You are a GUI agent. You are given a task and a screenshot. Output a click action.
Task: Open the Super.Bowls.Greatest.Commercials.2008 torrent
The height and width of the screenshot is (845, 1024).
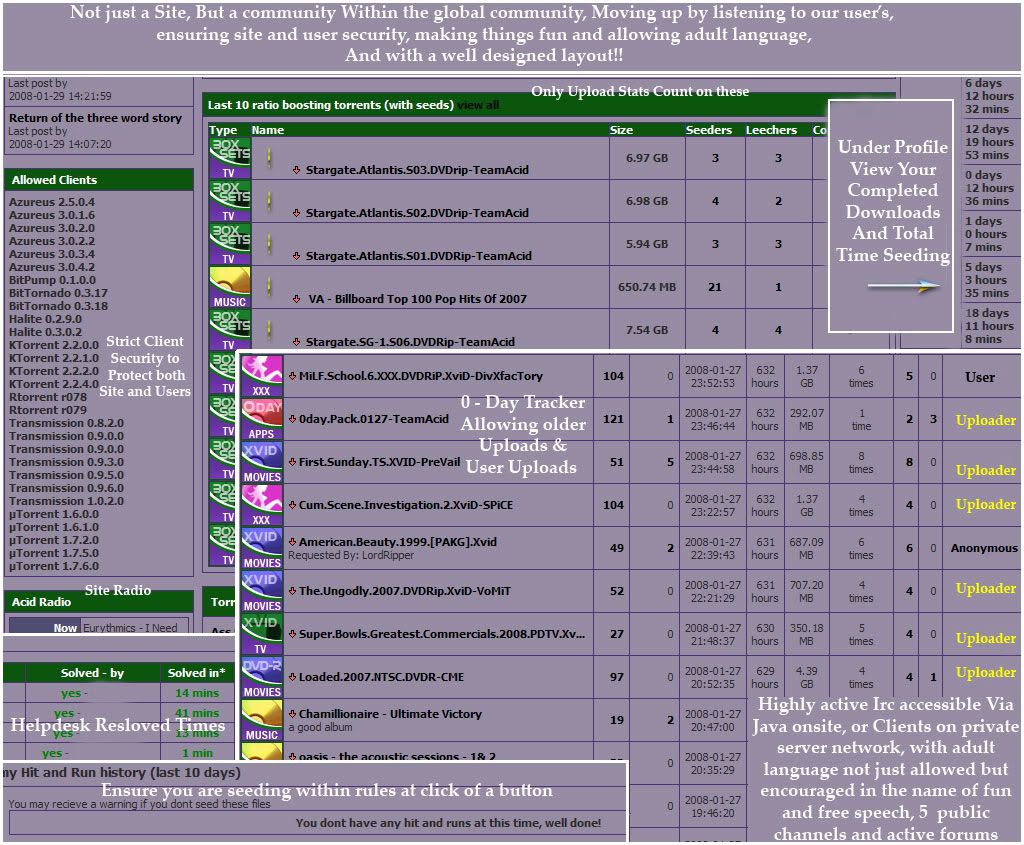pos(442,634)
